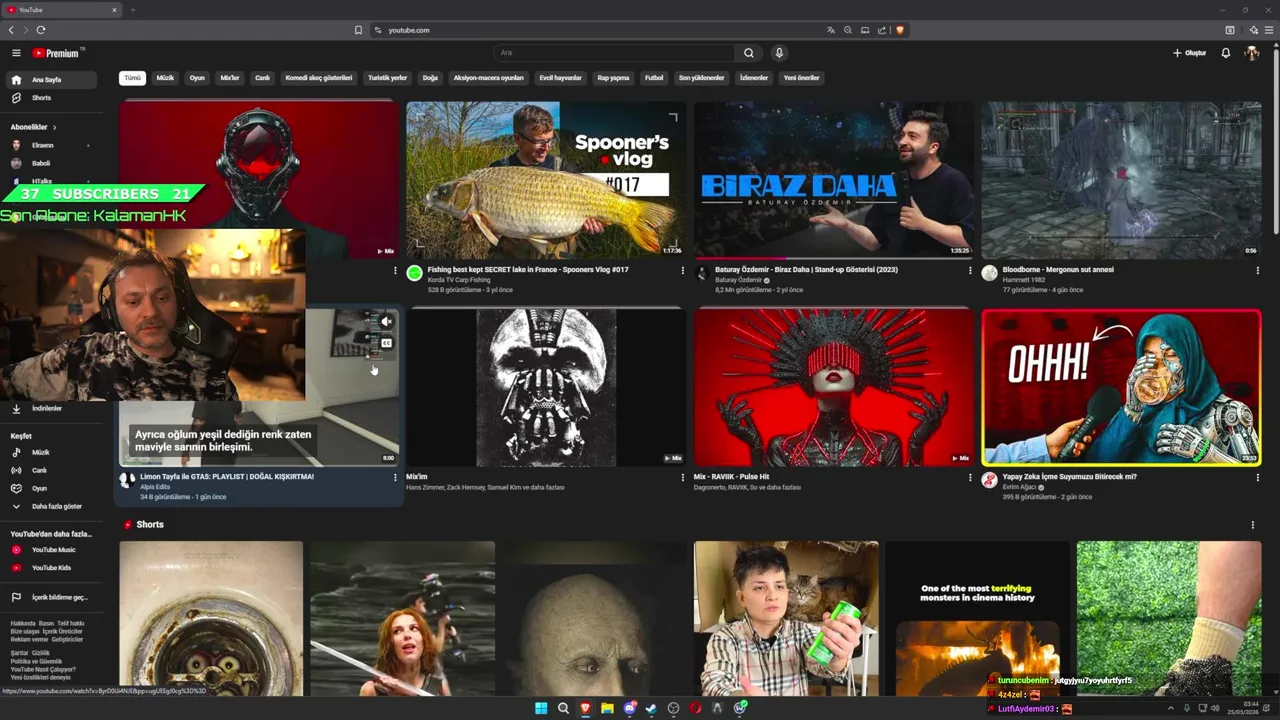Open a new browser tab
Image resolution: width=1280 pixels, height=720 pixels.
click(132, 10)
